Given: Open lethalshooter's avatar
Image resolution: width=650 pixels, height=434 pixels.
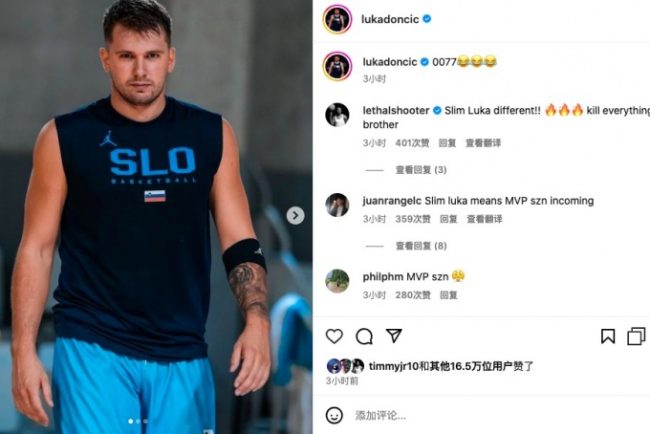Looking at the screenshot, I should [x=337, y=115].
